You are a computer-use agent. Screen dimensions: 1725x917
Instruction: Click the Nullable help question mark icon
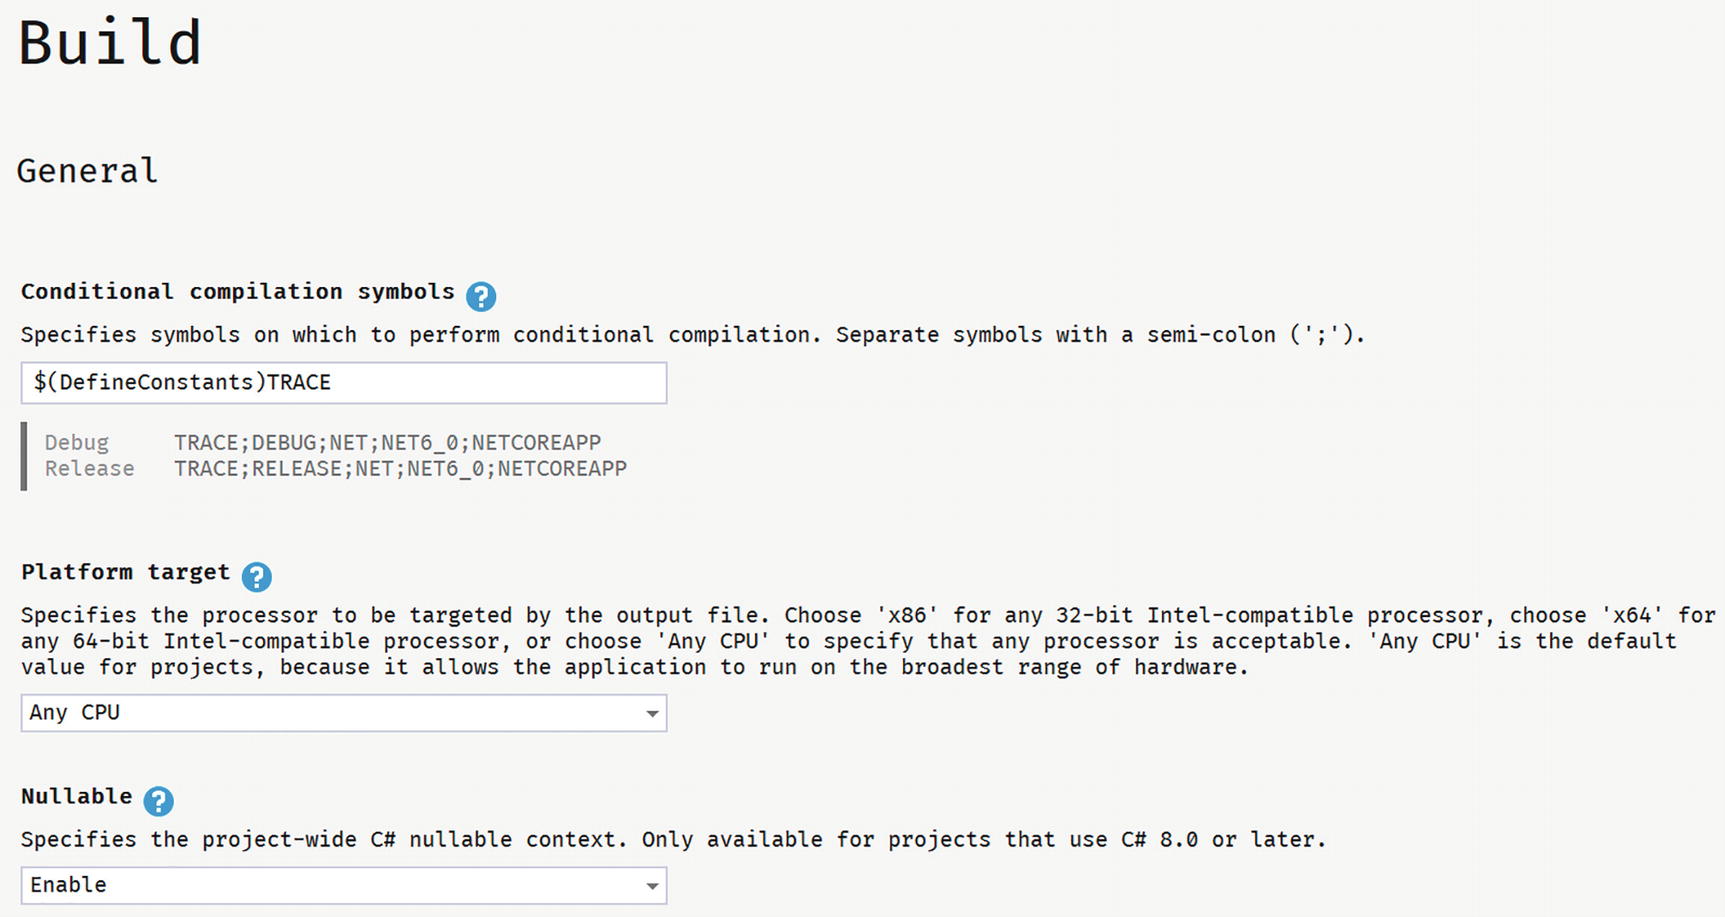tap(158, 800)
